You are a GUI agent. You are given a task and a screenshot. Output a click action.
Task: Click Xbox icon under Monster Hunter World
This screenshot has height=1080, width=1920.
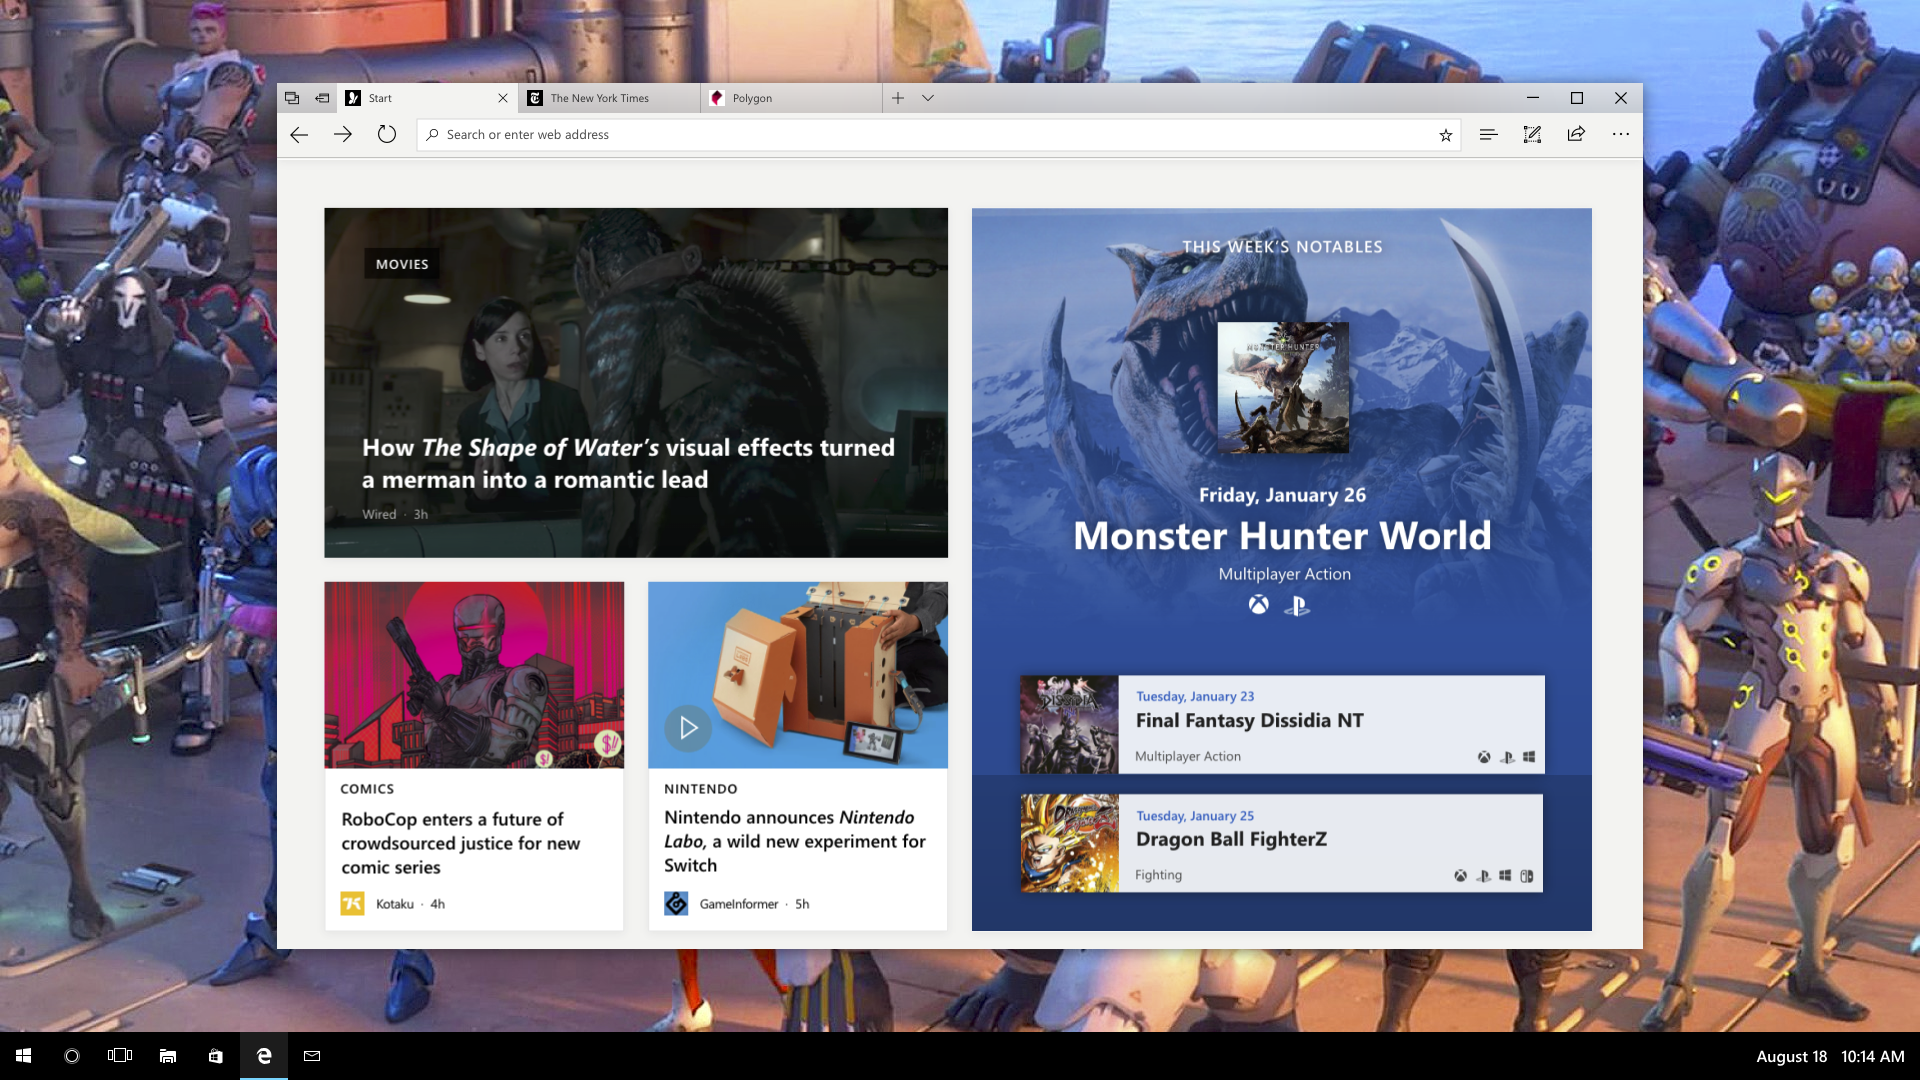pyautogui.click(x=1259, y=605)
